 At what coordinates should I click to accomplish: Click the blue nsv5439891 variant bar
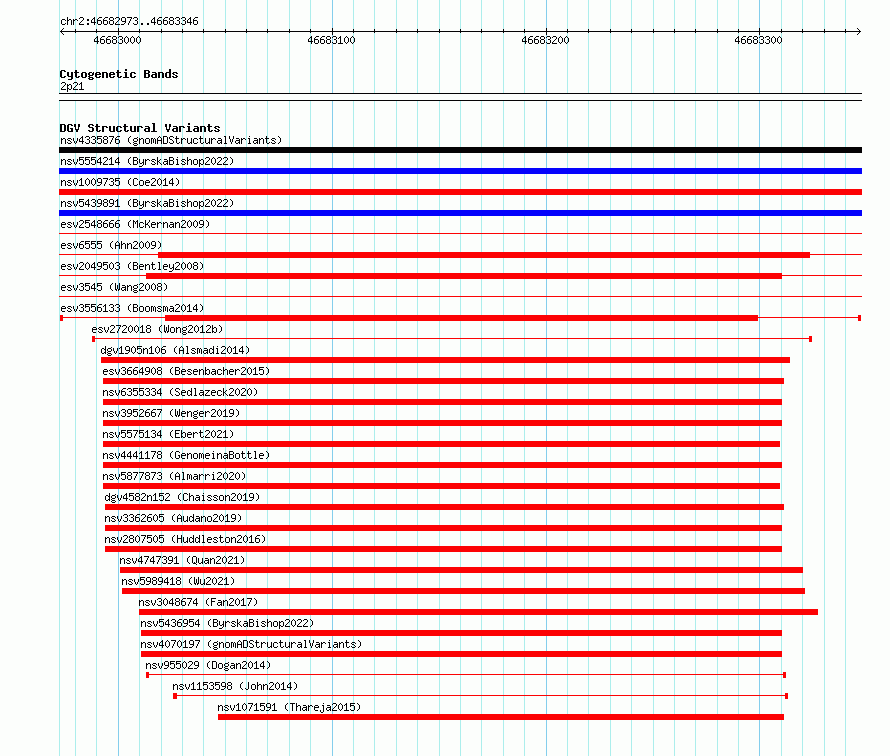(x=460, y=213)
